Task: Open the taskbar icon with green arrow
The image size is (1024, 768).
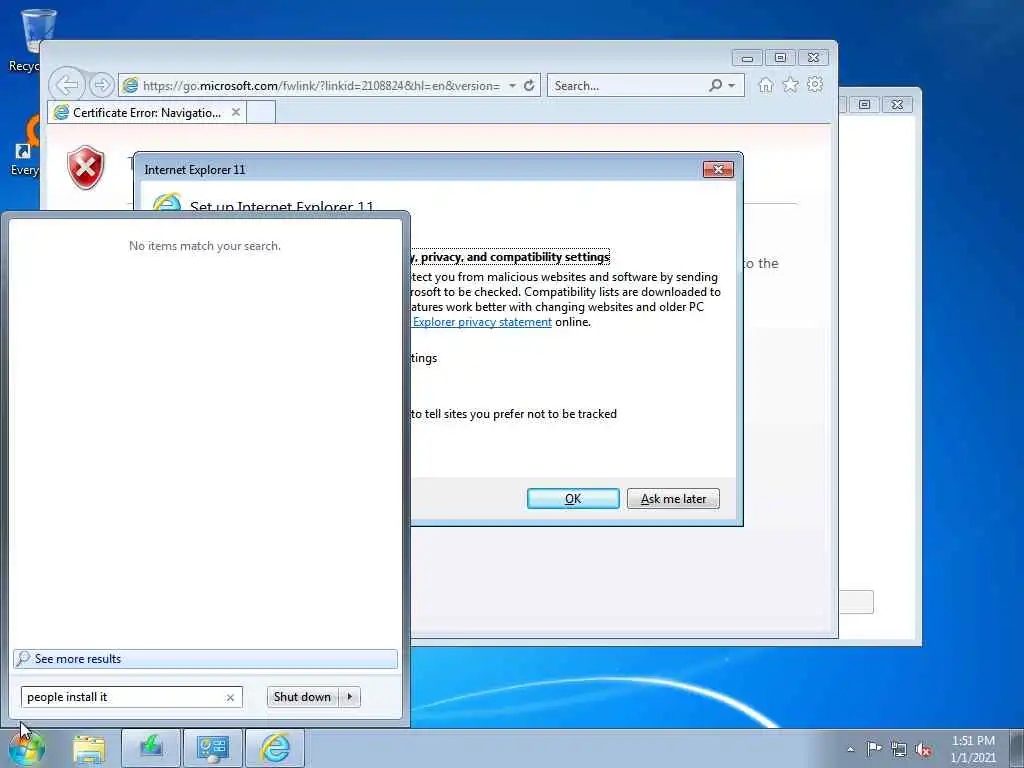Action: point(151,748)
